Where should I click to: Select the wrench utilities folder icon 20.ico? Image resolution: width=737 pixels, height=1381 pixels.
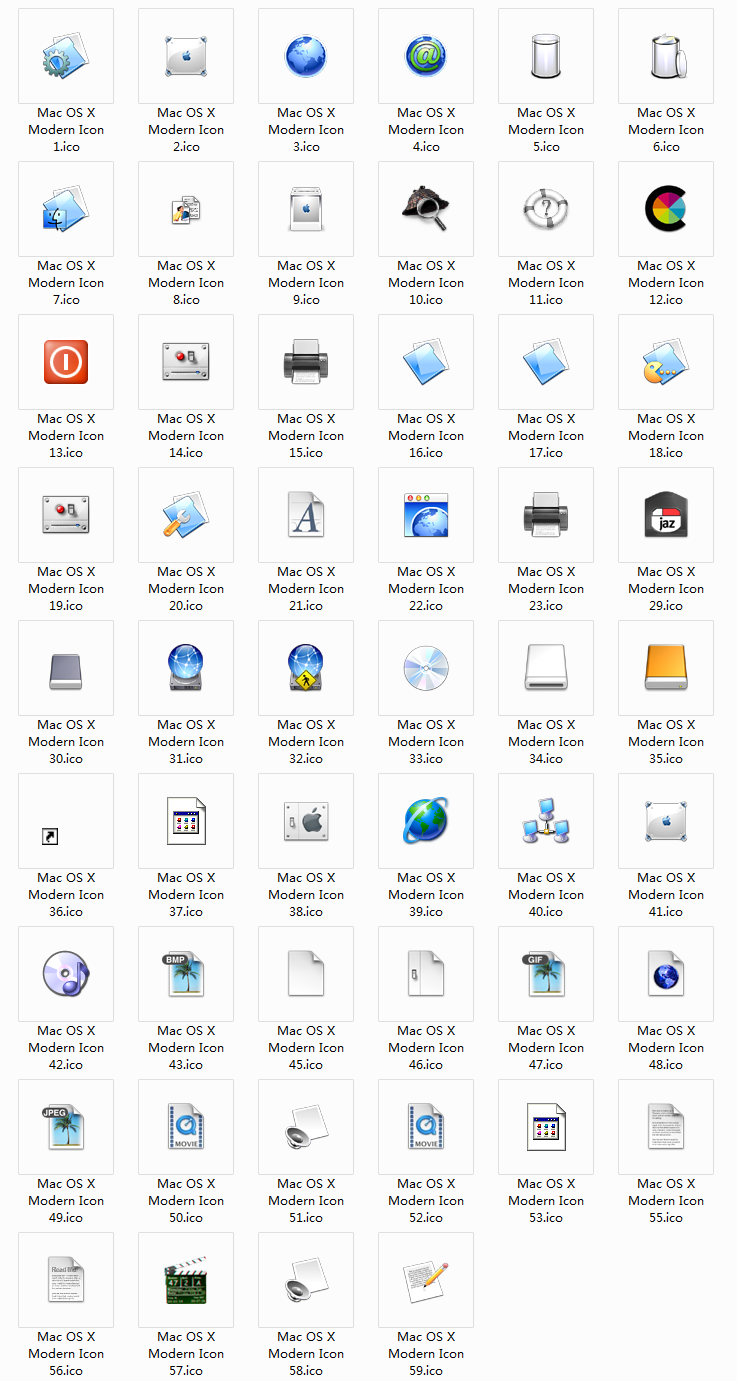(x=186, y=515)
